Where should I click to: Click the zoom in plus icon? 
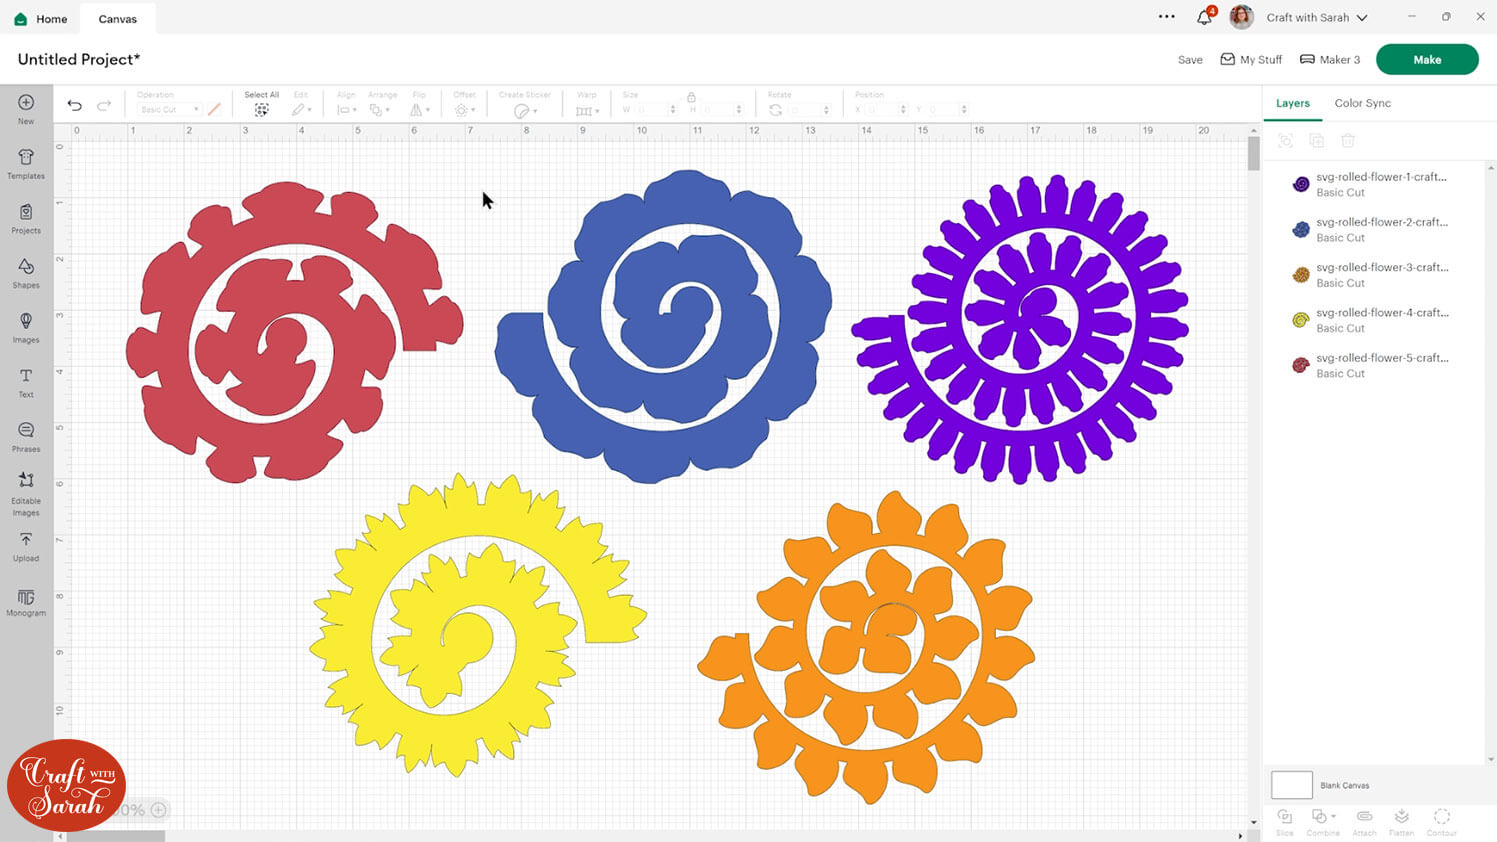[x=158, y=810]
